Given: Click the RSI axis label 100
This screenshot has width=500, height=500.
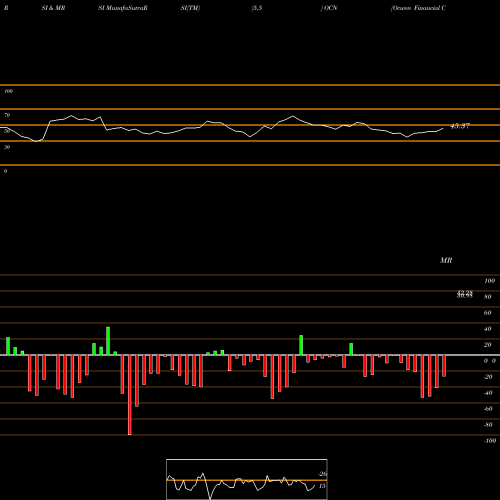Looking at the screenshot, I should pyautogui.click(x=9, y=91).
